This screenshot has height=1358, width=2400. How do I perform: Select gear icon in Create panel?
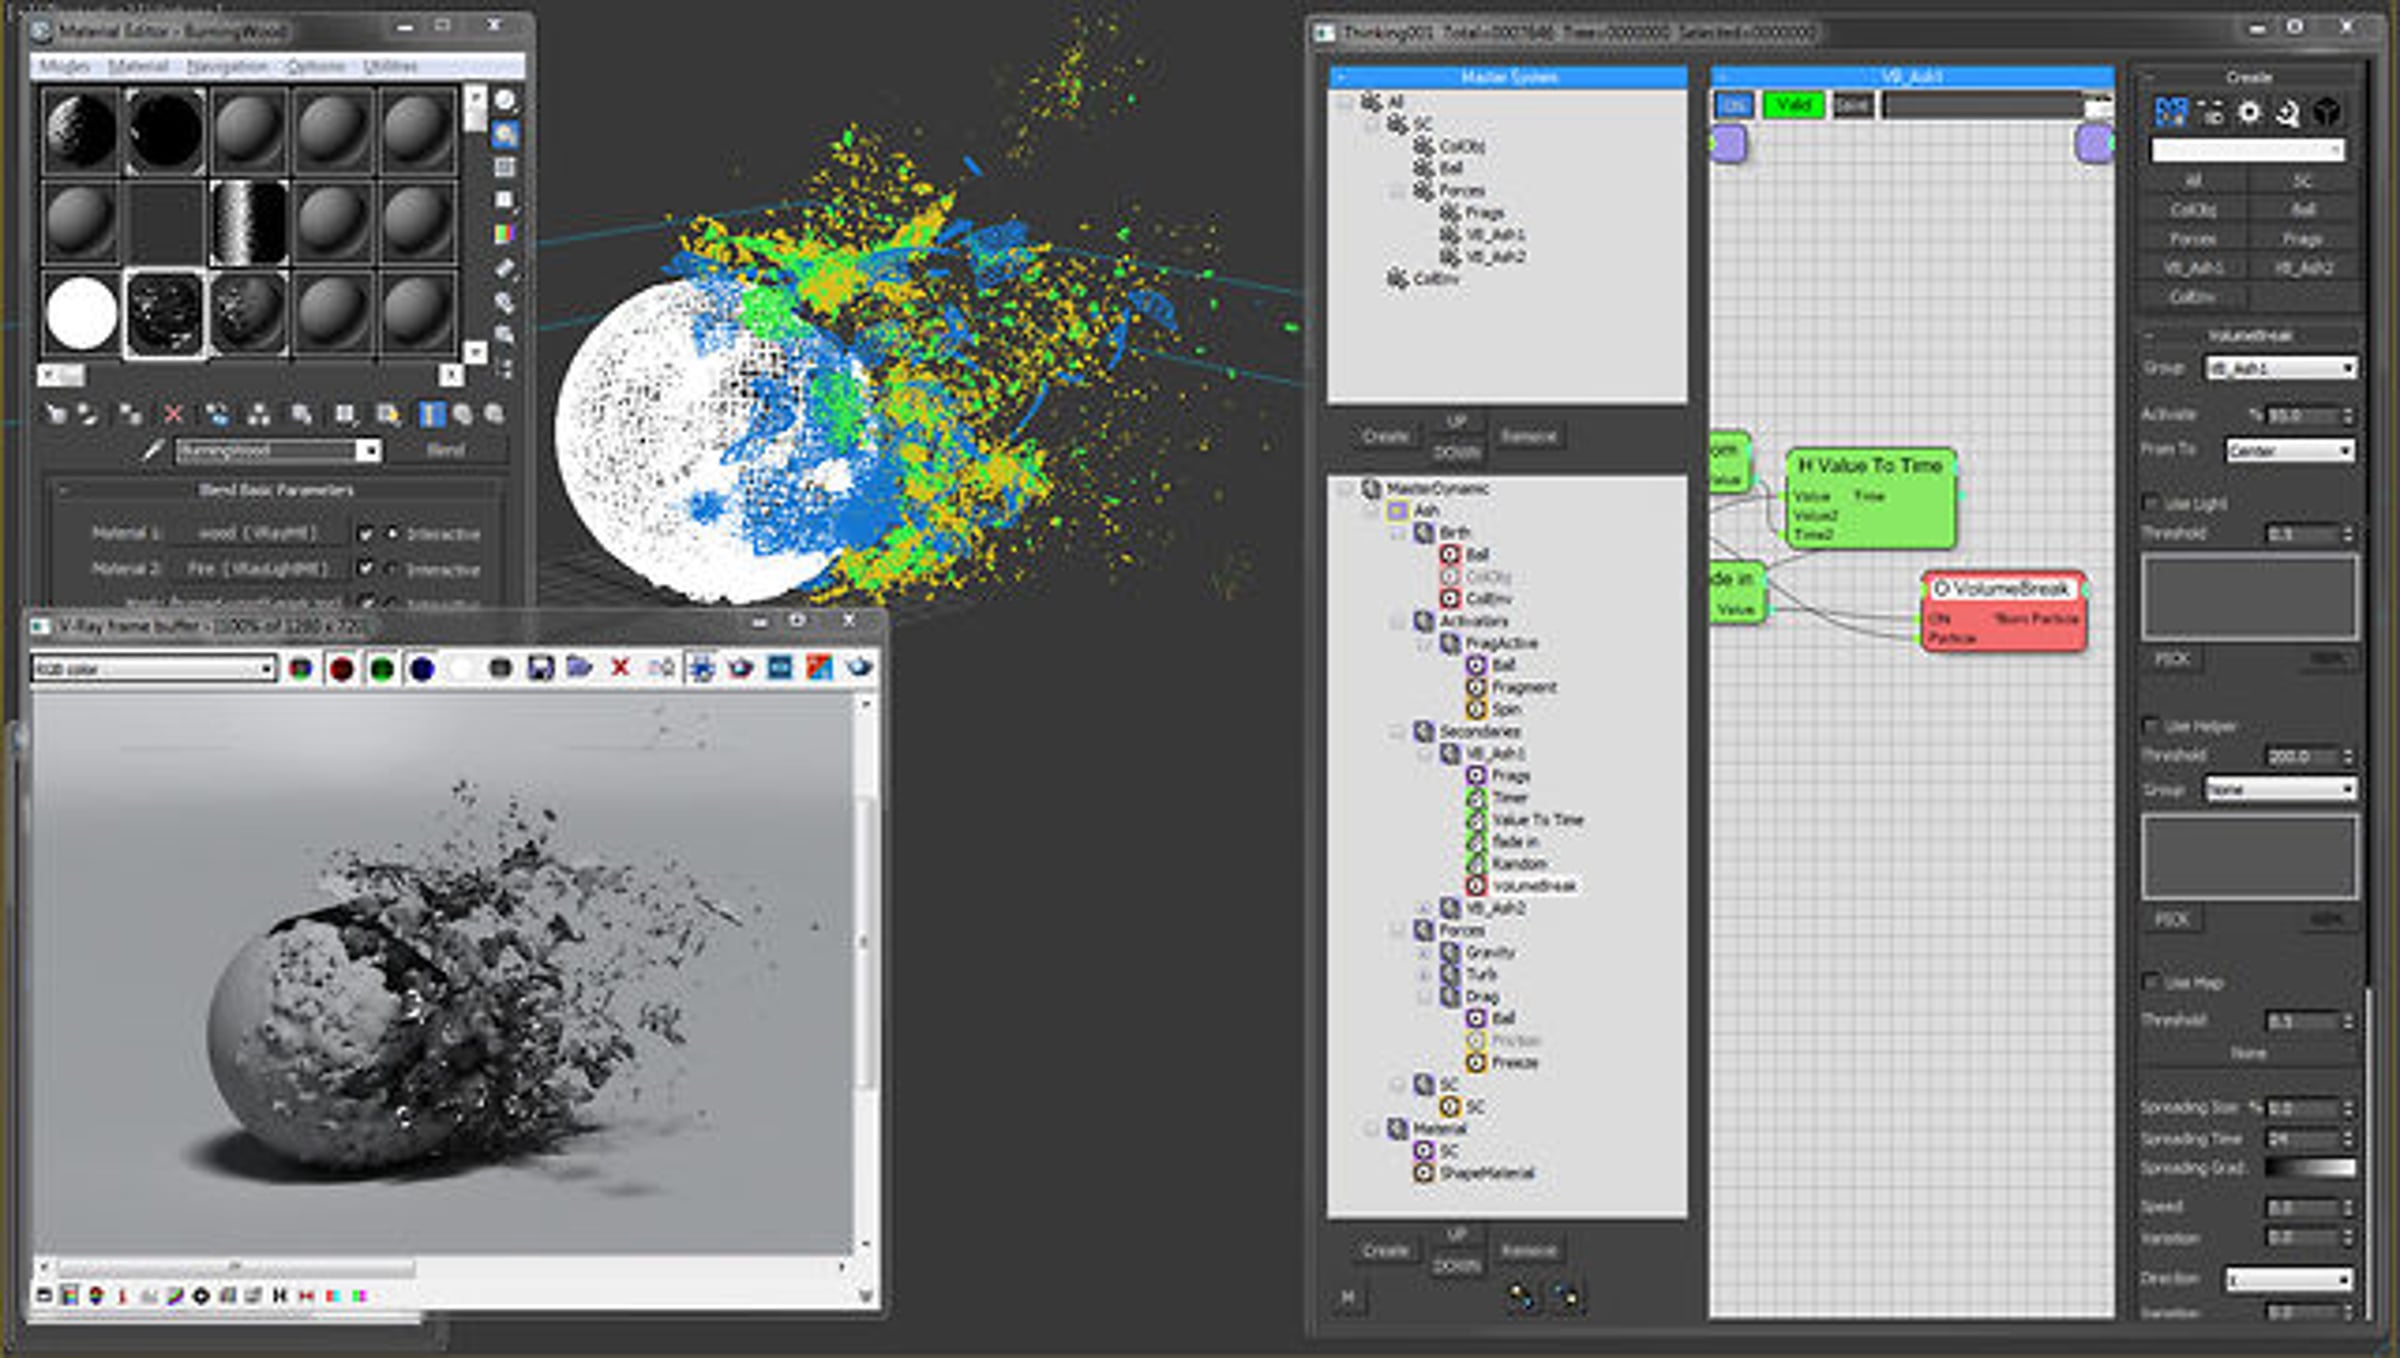click(x=2249, y=112)
